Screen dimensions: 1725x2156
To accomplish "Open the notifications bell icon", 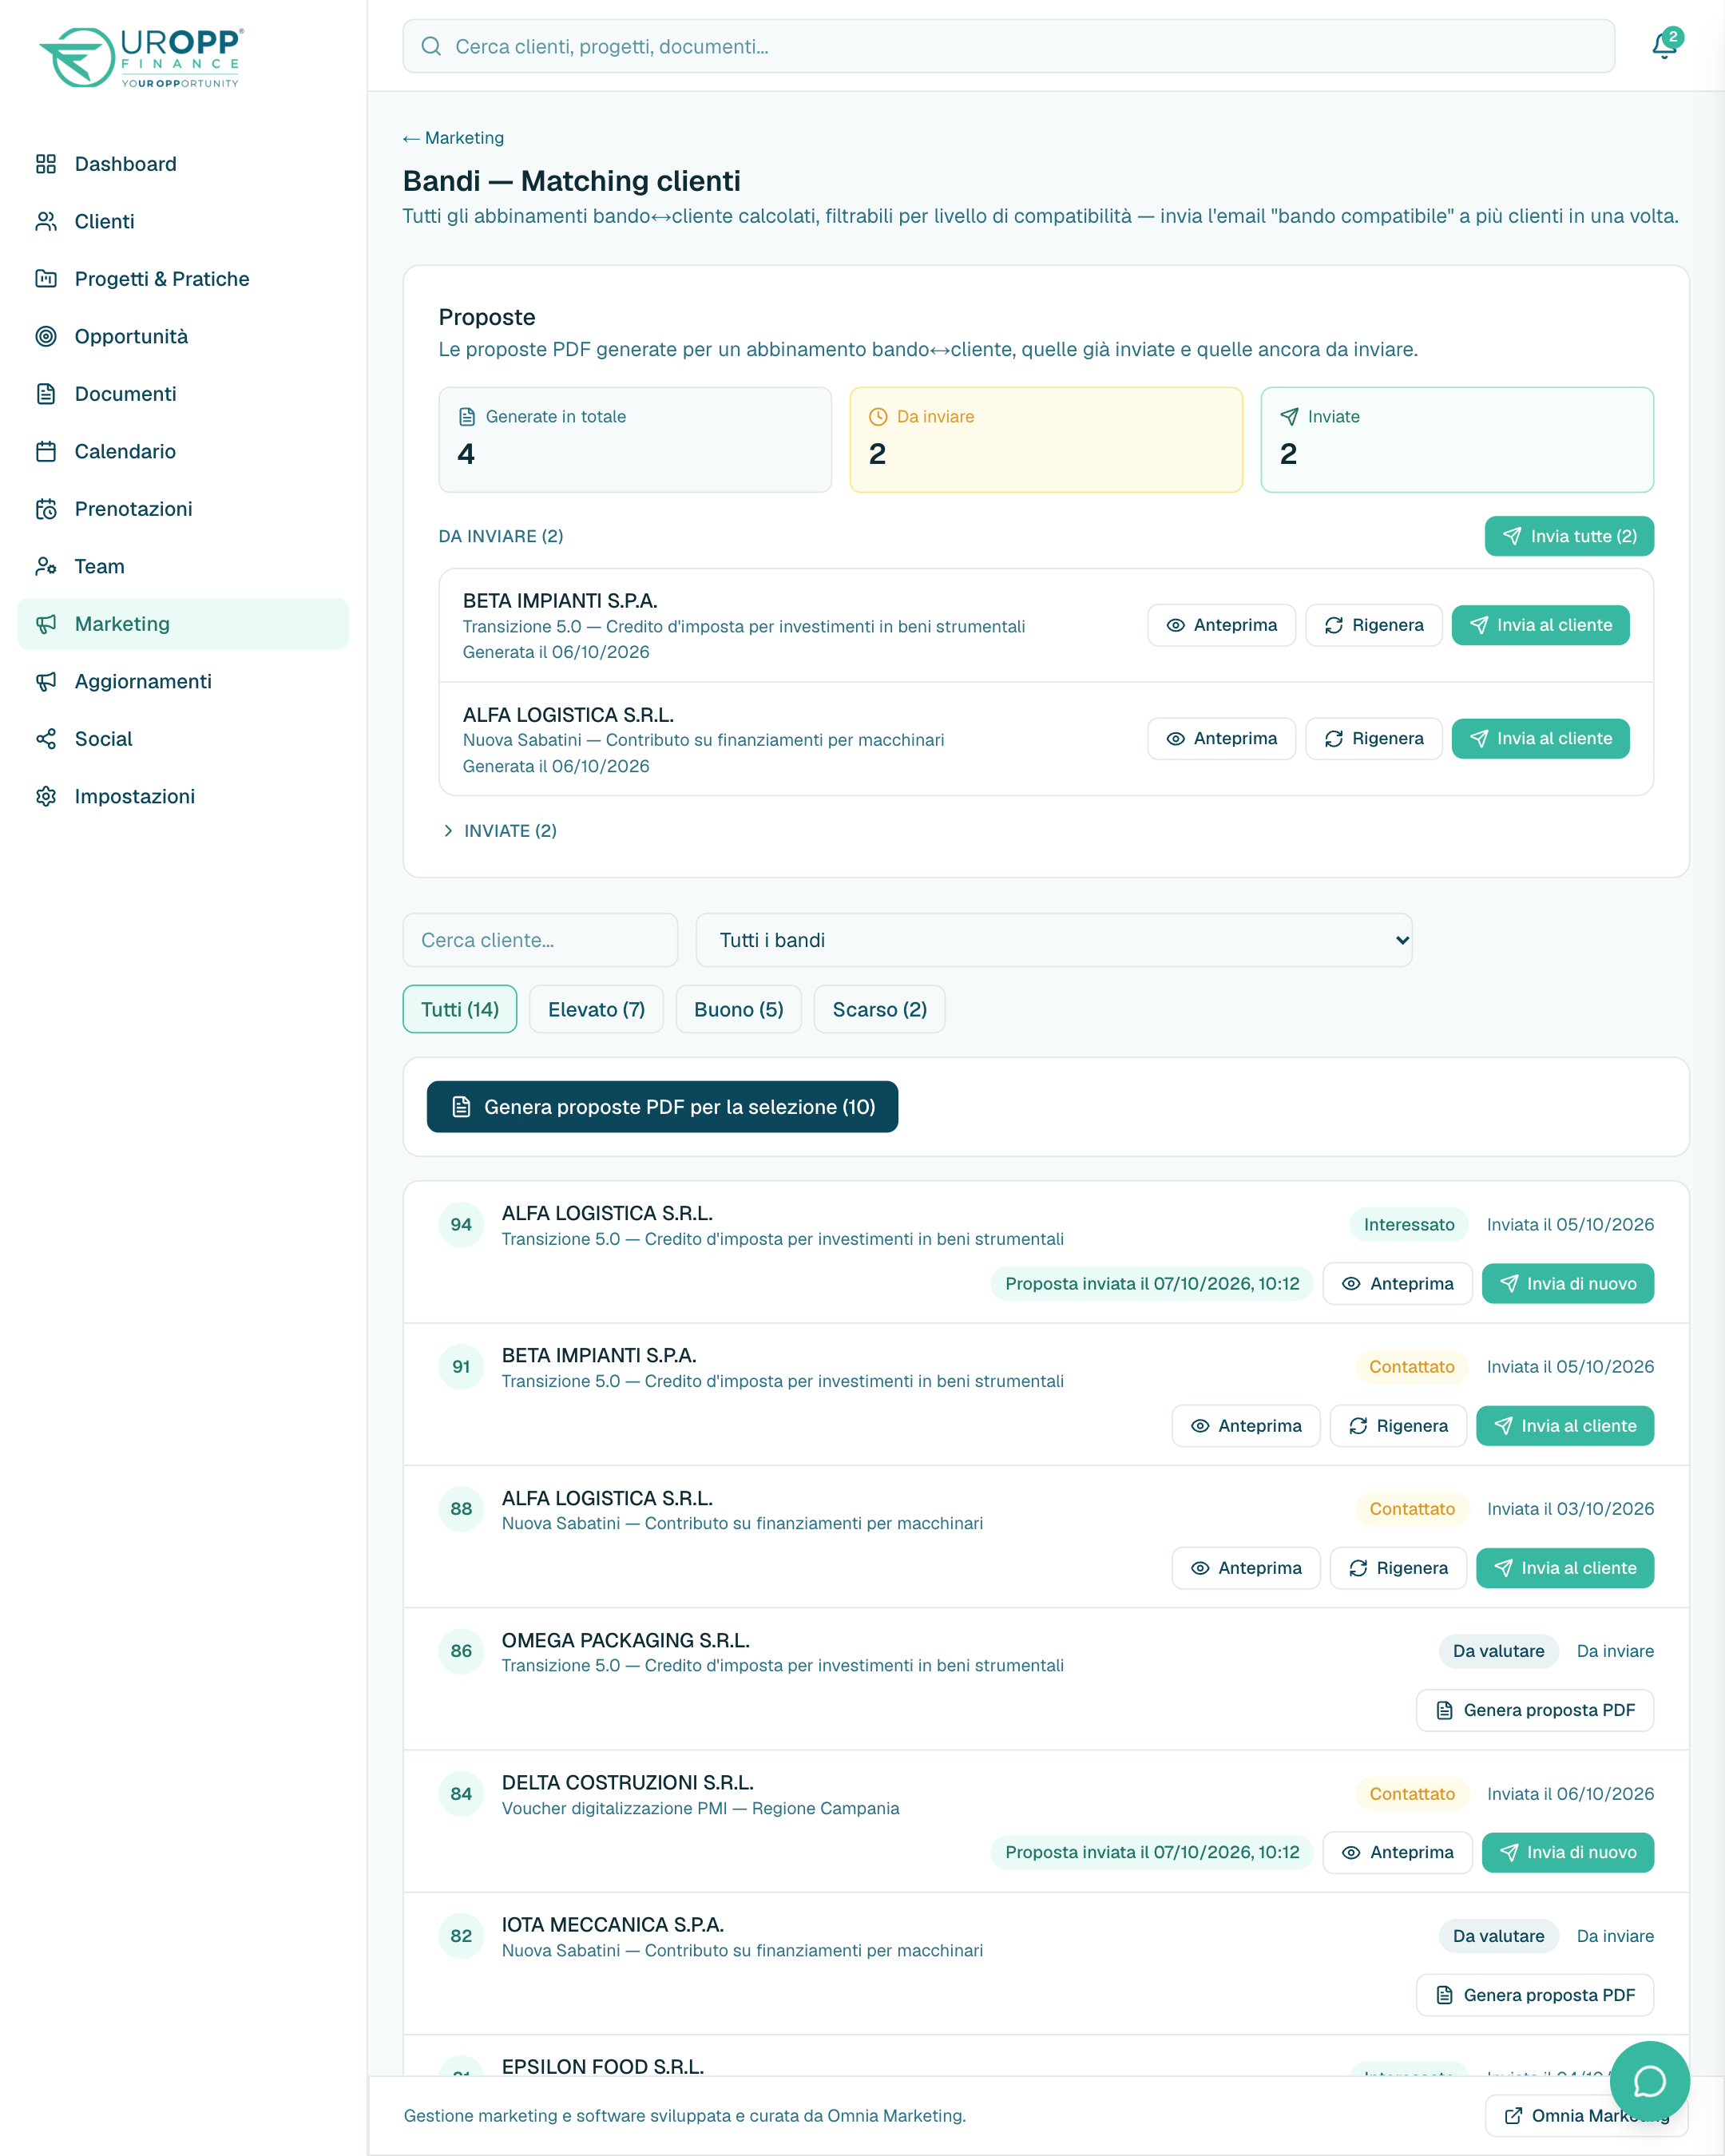I will (1665, 45).
